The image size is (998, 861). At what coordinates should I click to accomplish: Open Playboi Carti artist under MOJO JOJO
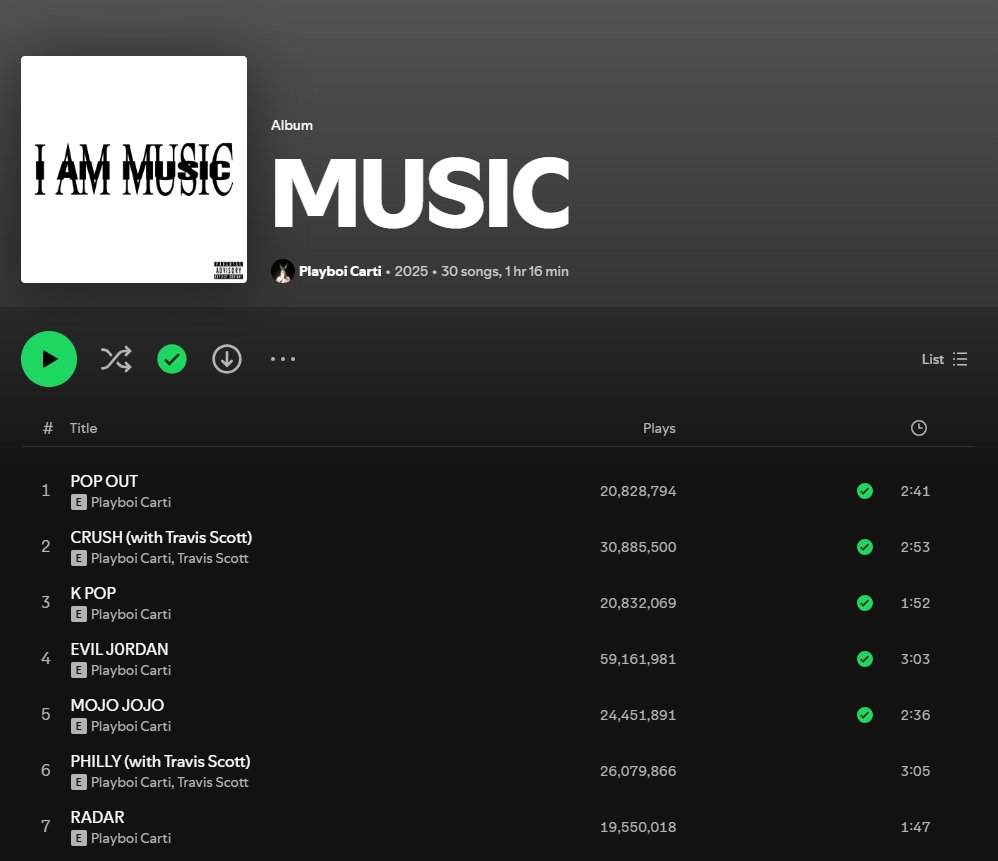(130, 726)
